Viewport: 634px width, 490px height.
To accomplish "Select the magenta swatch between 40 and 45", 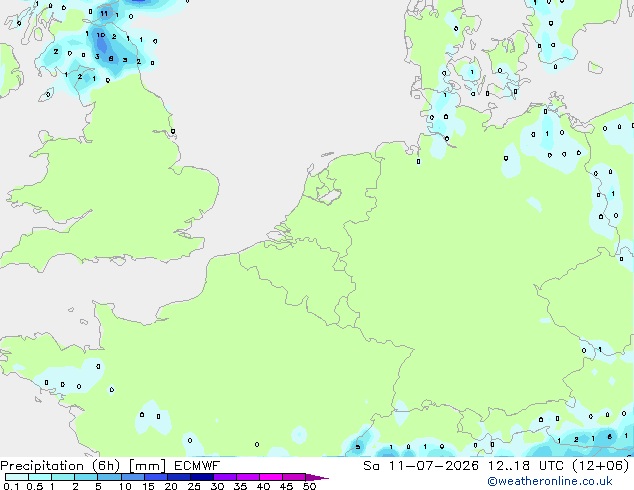I will (271, 477).
